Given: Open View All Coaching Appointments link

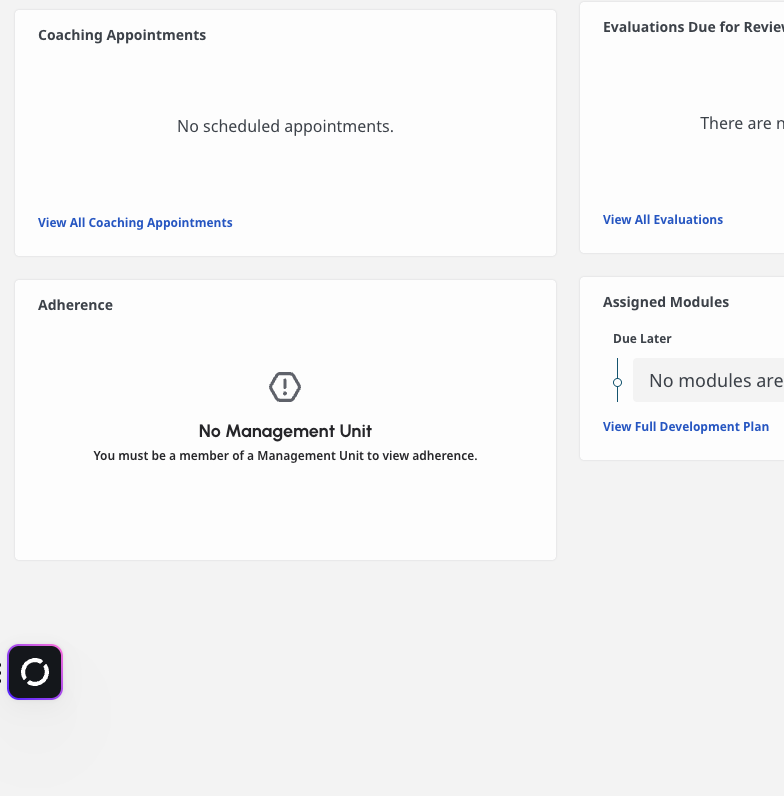Looking at the screenshot, I should click(x=135, y=222).
